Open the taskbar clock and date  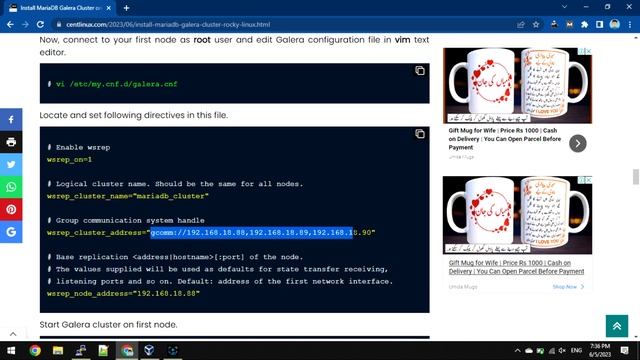[600, 351]
